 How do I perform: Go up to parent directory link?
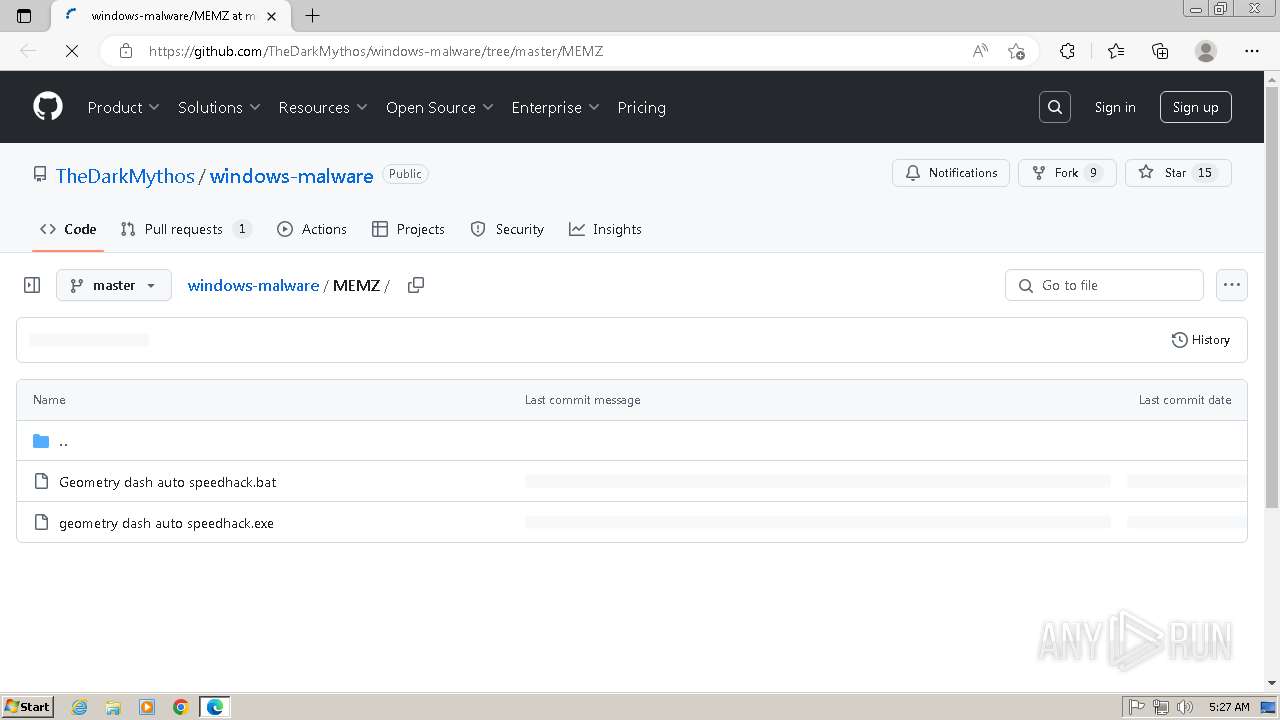point(63,441)
